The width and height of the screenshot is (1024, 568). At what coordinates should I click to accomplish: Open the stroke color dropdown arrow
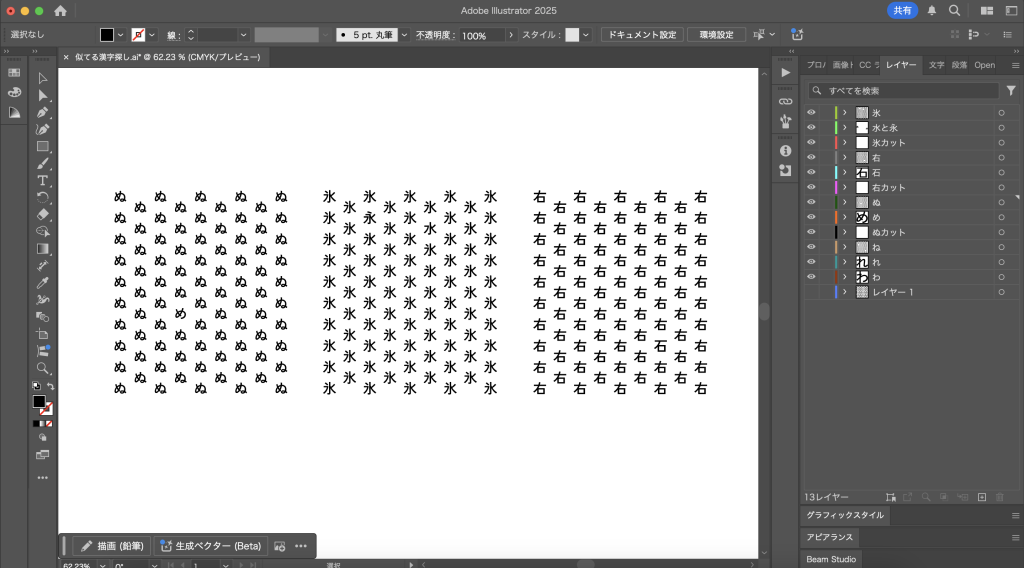click(x=152, y=35)
